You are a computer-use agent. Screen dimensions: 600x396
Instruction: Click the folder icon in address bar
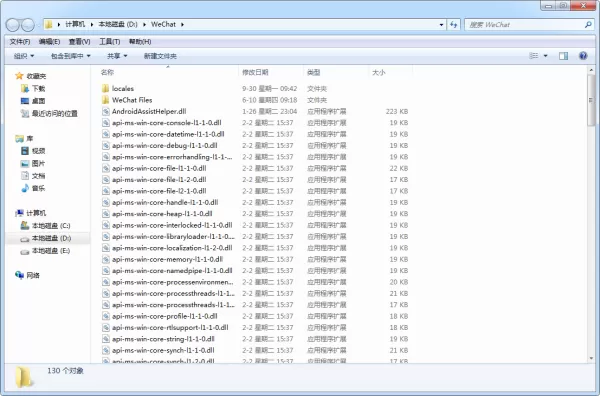click(x=49, y=24)
